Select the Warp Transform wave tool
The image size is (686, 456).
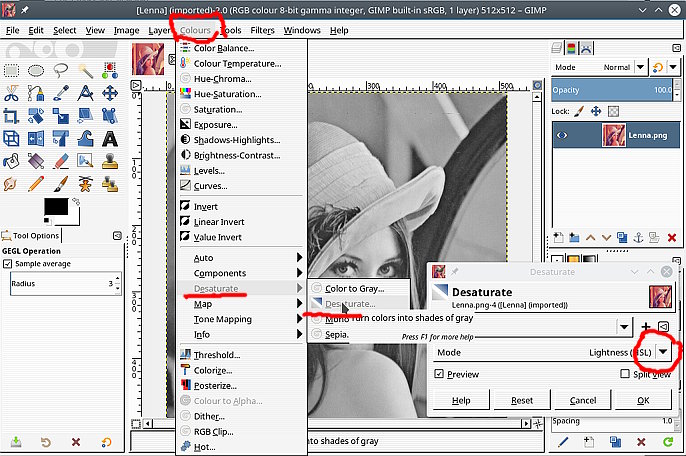(x=85, y=139)
